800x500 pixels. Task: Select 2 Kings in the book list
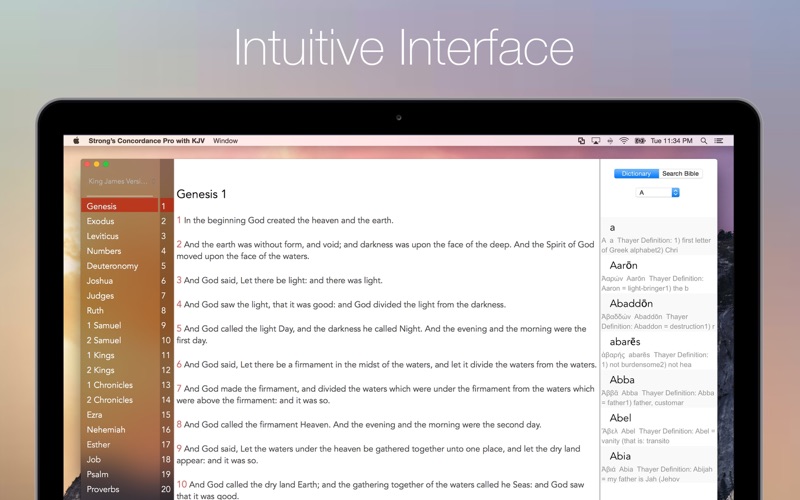click(120, 370)
